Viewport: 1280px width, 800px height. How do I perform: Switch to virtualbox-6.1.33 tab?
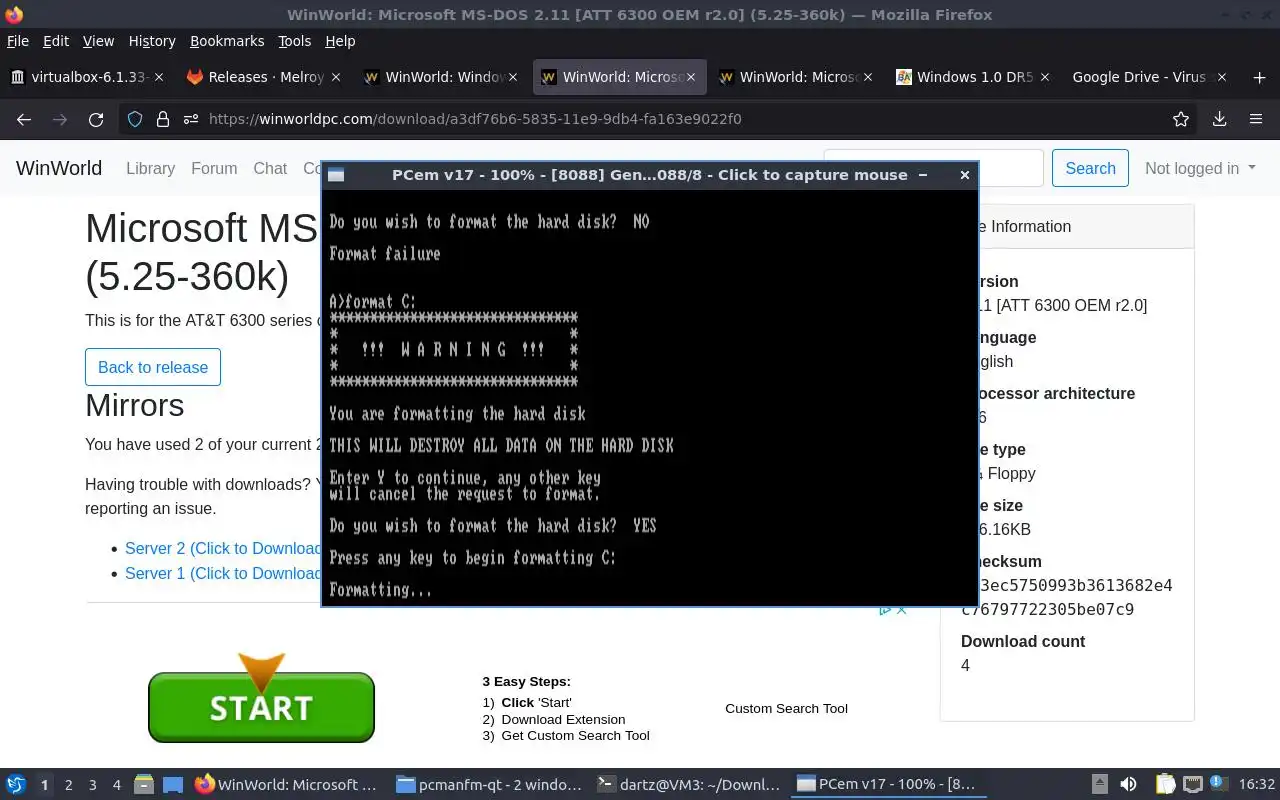[88, 77]
